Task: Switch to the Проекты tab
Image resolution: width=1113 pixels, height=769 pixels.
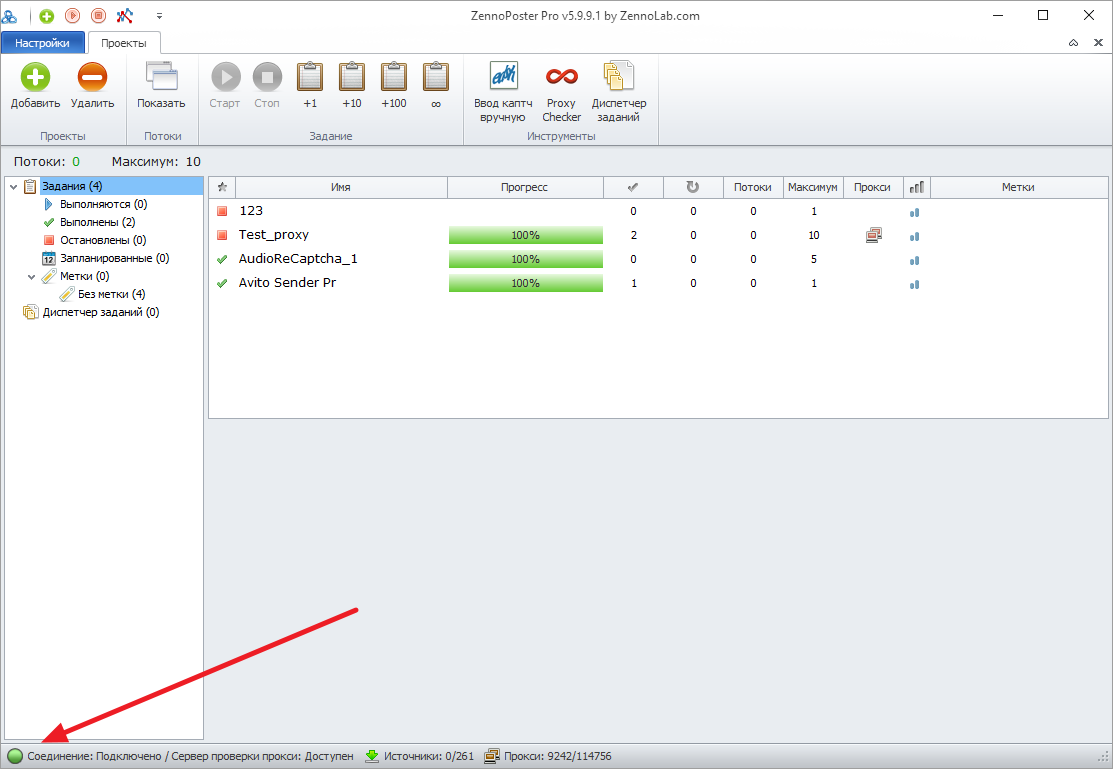Action: [124, 43]
